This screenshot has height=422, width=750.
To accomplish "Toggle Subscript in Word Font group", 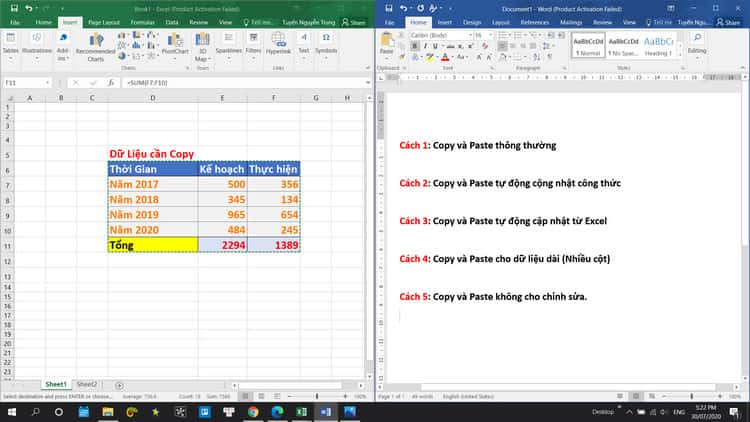I will click(460, 46).
